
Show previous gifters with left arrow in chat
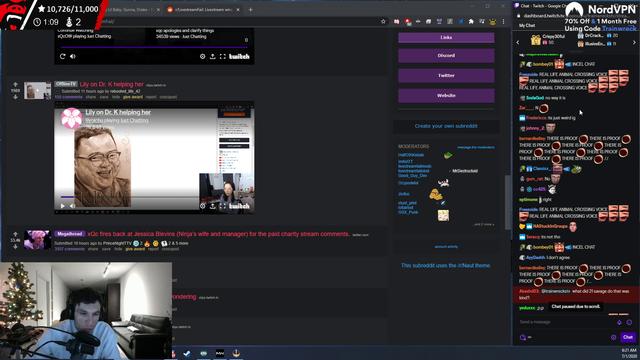coord(518,42)
